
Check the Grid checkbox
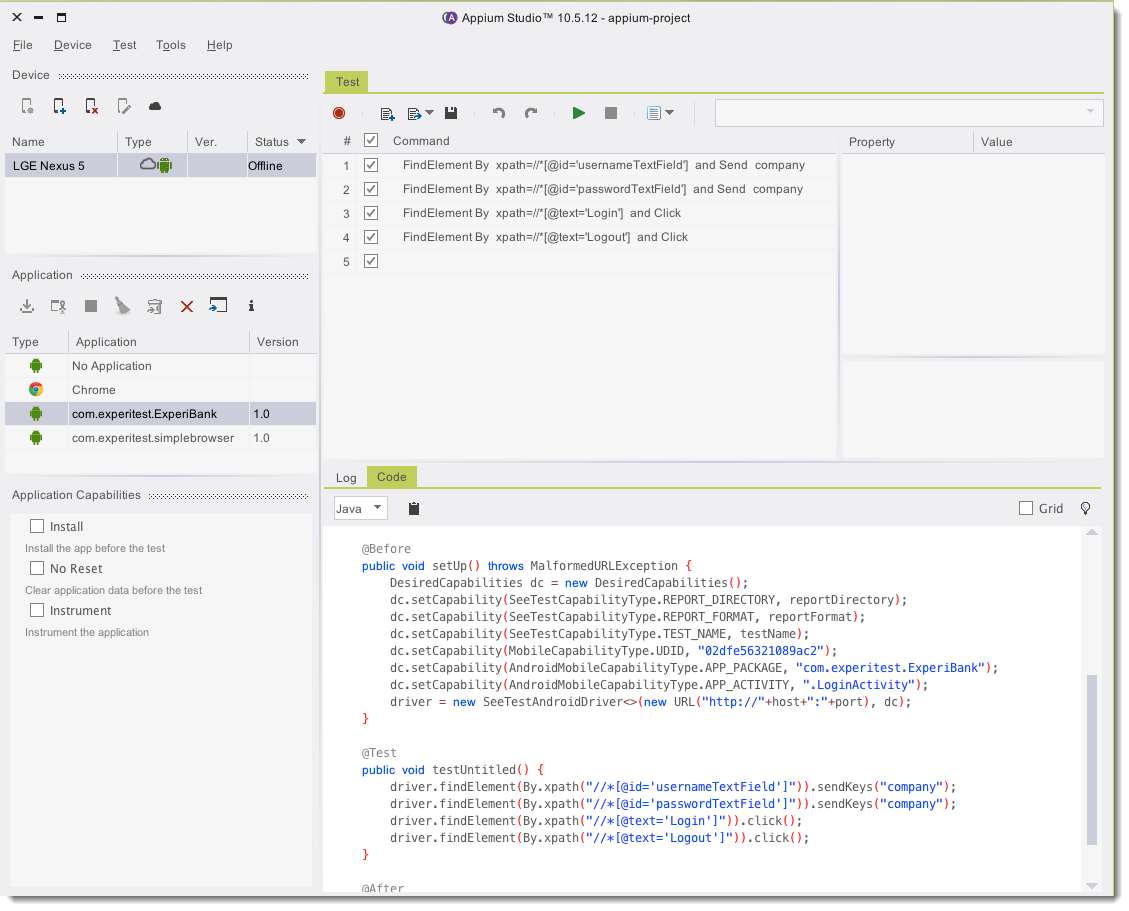(1025, 509)
